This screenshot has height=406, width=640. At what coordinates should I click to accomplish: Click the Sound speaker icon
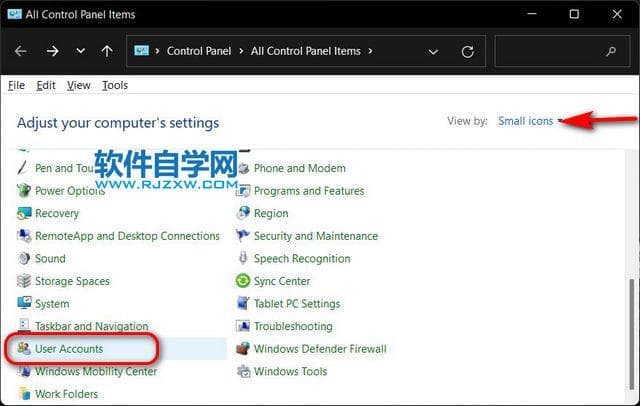click(x=25, y=258)
